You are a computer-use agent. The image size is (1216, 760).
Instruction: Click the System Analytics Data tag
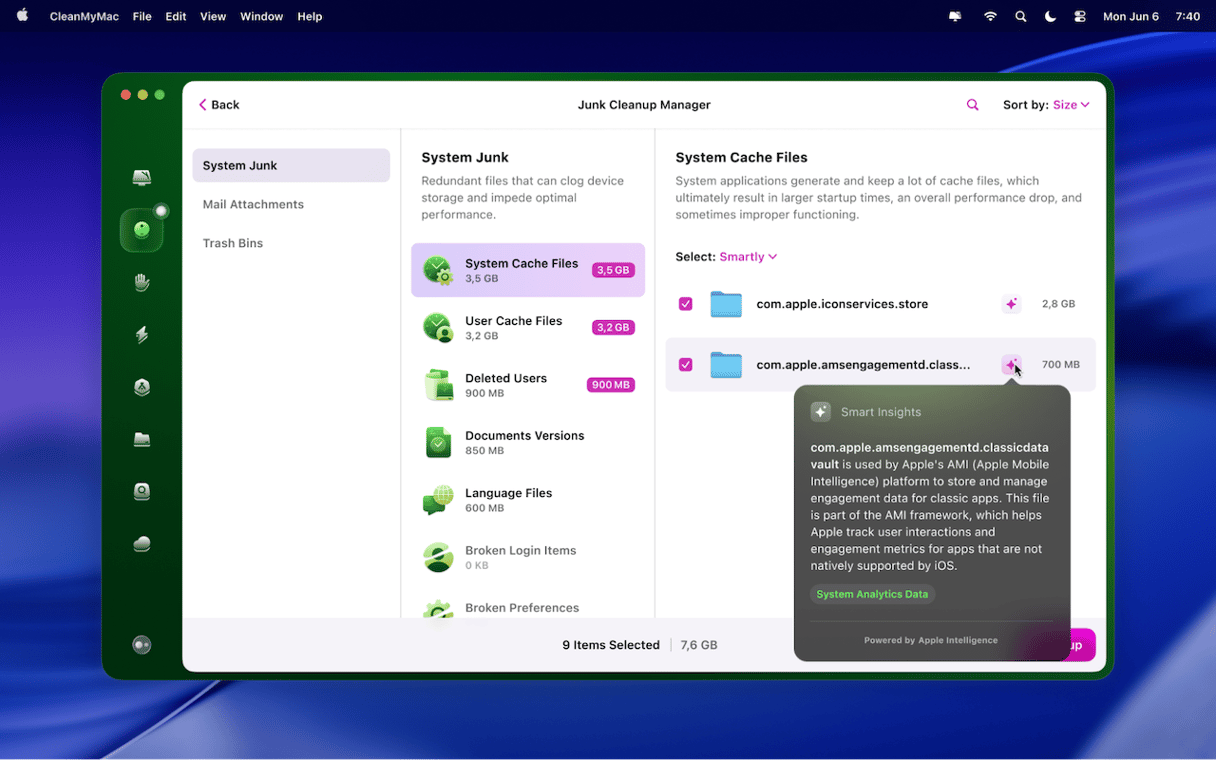[x=872, y=594]
